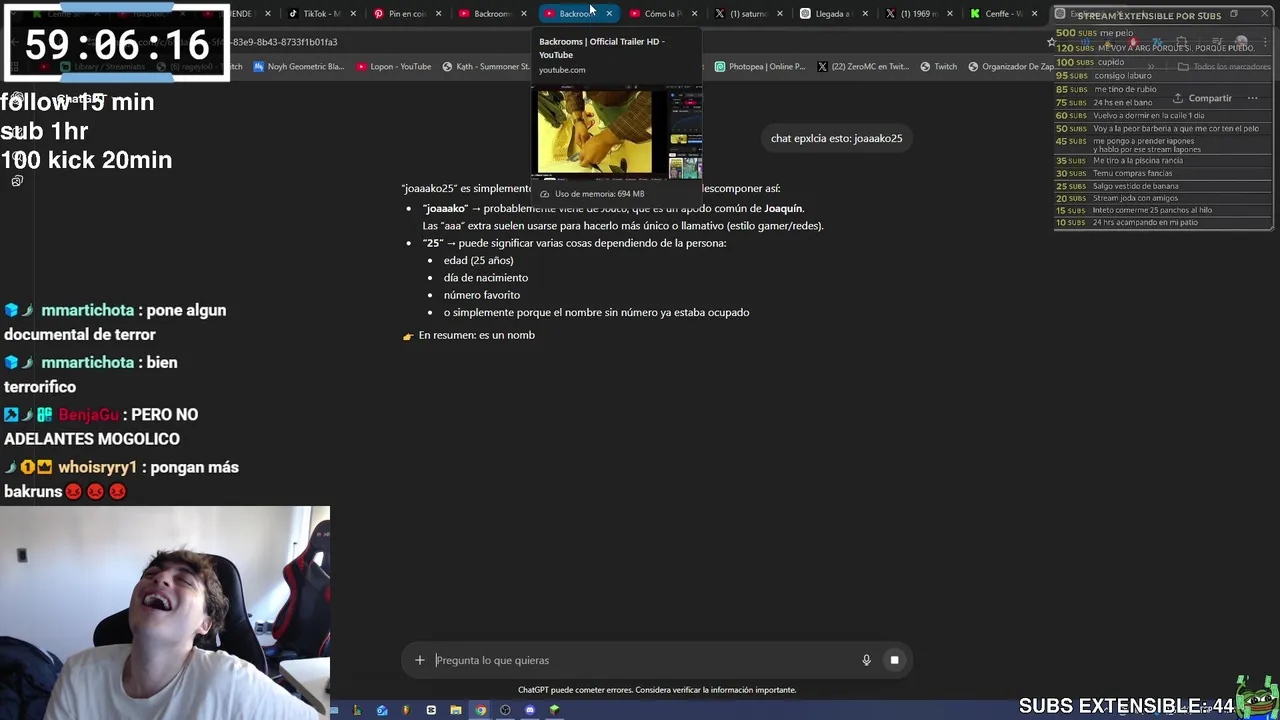
Task: Click the Backrooms trailer tab preview thumbnail
Action: [618, 132]
